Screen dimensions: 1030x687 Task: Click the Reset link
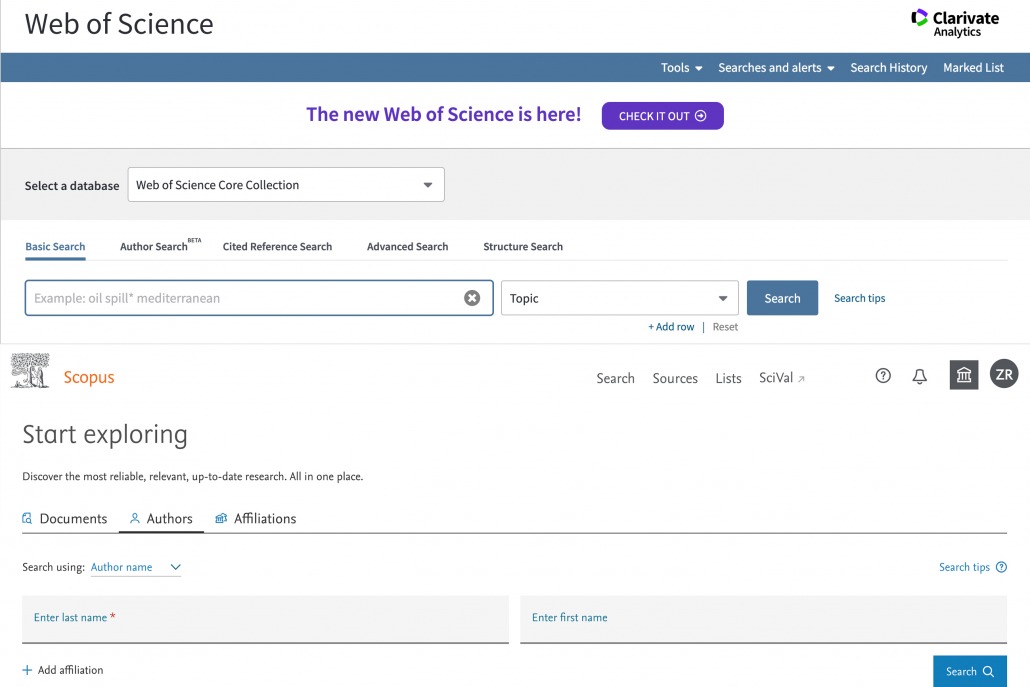pos(725,327)
